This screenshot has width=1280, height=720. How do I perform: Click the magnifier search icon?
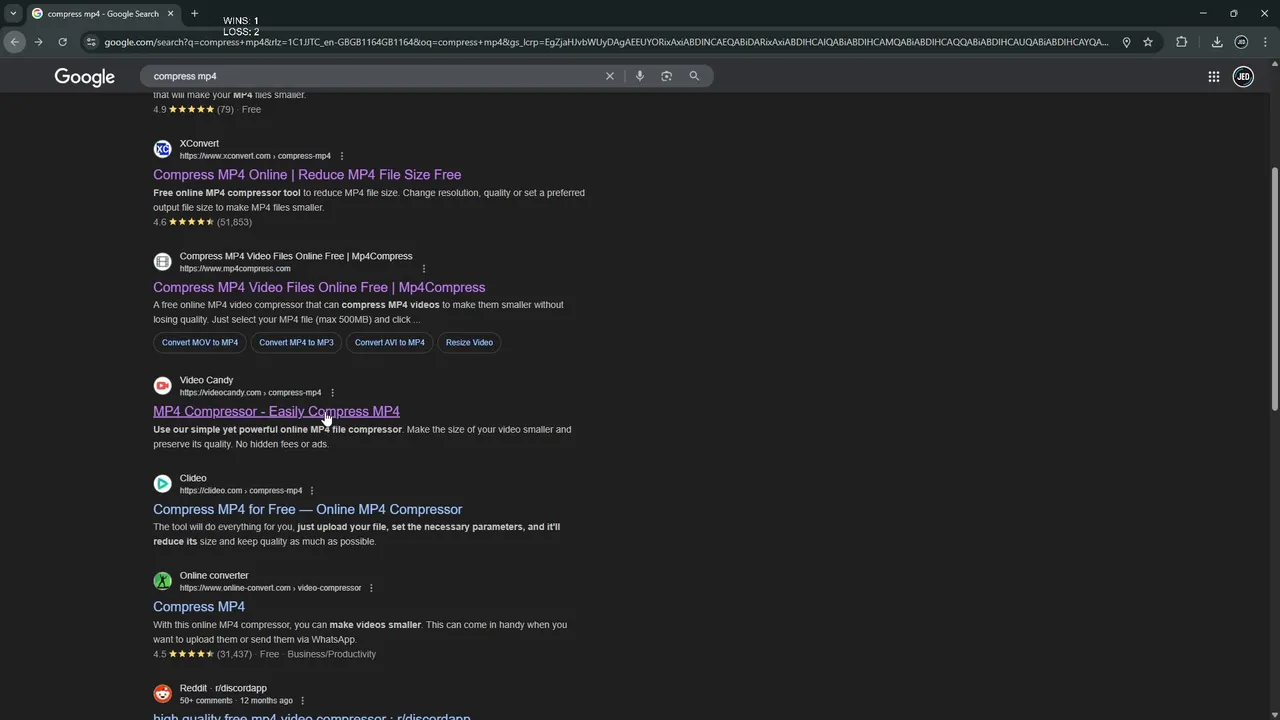tap(694, 76)
